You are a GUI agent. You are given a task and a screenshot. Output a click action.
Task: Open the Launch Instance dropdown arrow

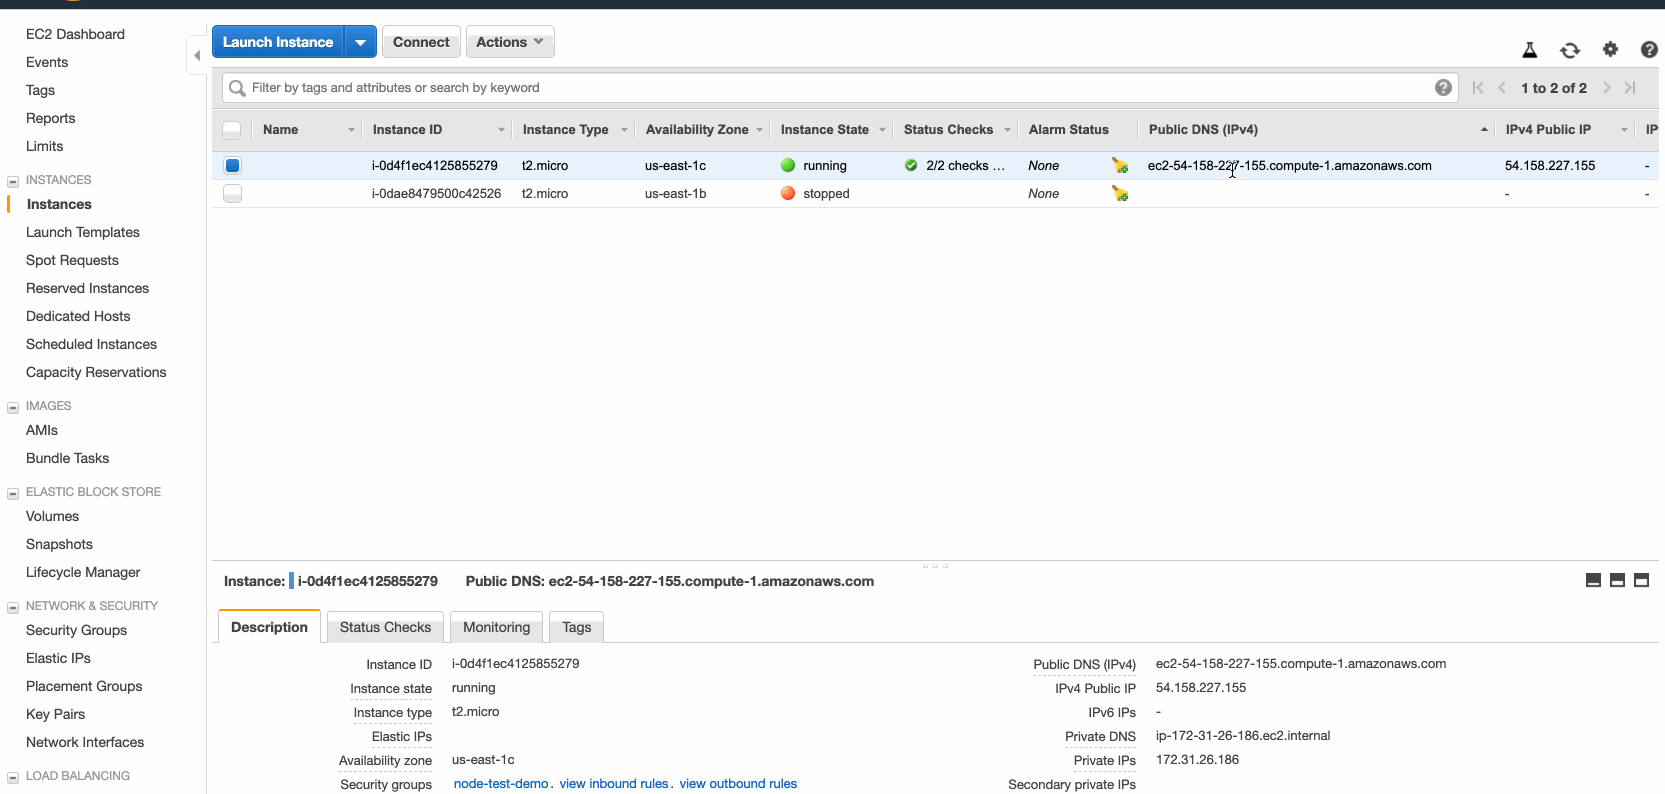pyautogui.click(x=361, y=42)
